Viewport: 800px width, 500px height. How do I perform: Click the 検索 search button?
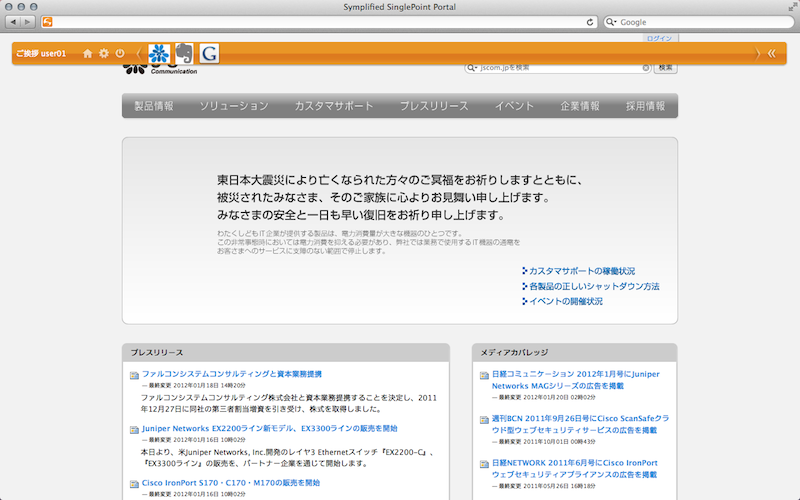(x=667, y=68)
